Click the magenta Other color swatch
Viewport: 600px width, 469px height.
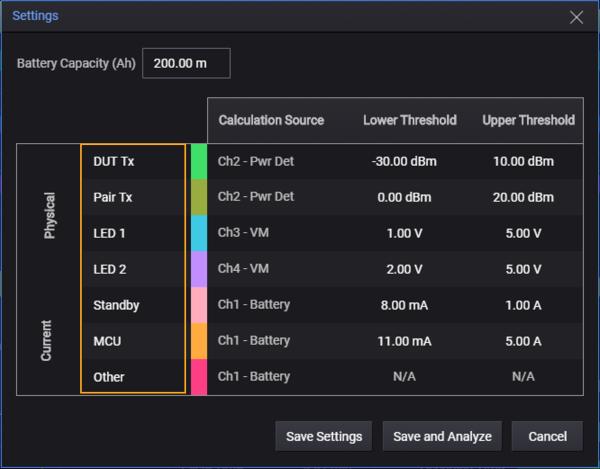(x=199, y=377)
